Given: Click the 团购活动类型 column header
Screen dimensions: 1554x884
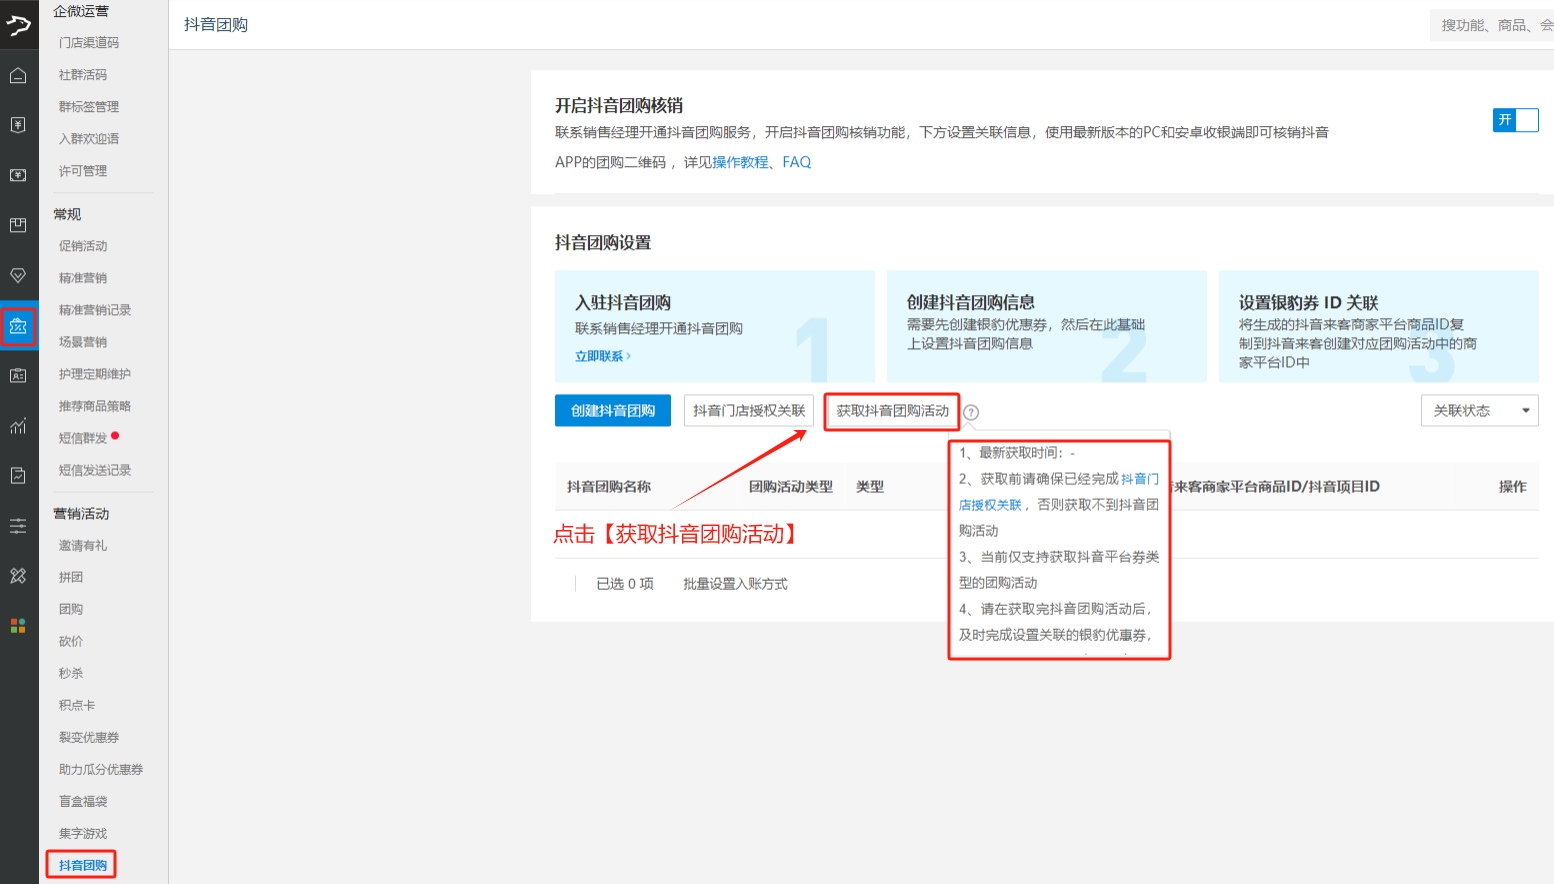Looking at the screenshot, I should click(791, 487).
